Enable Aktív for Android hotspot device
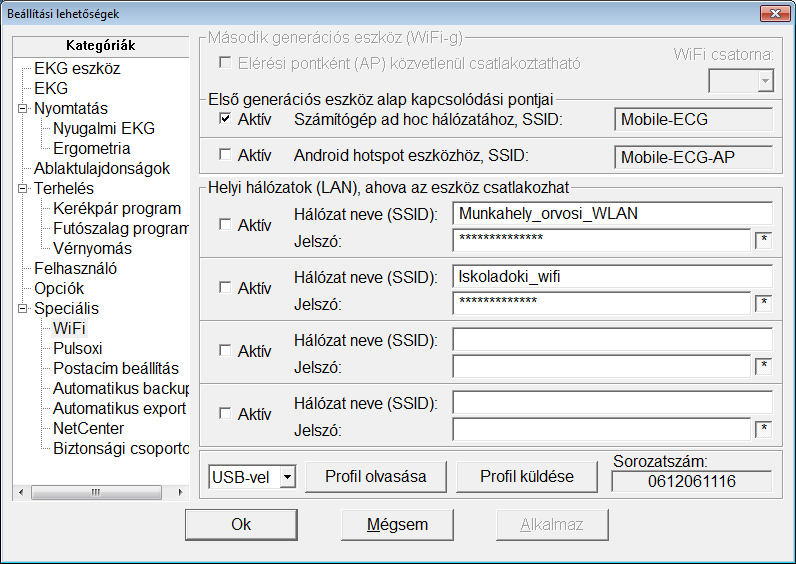The height and width of the screenshot is (564, 796). click(x=225, y=154)
